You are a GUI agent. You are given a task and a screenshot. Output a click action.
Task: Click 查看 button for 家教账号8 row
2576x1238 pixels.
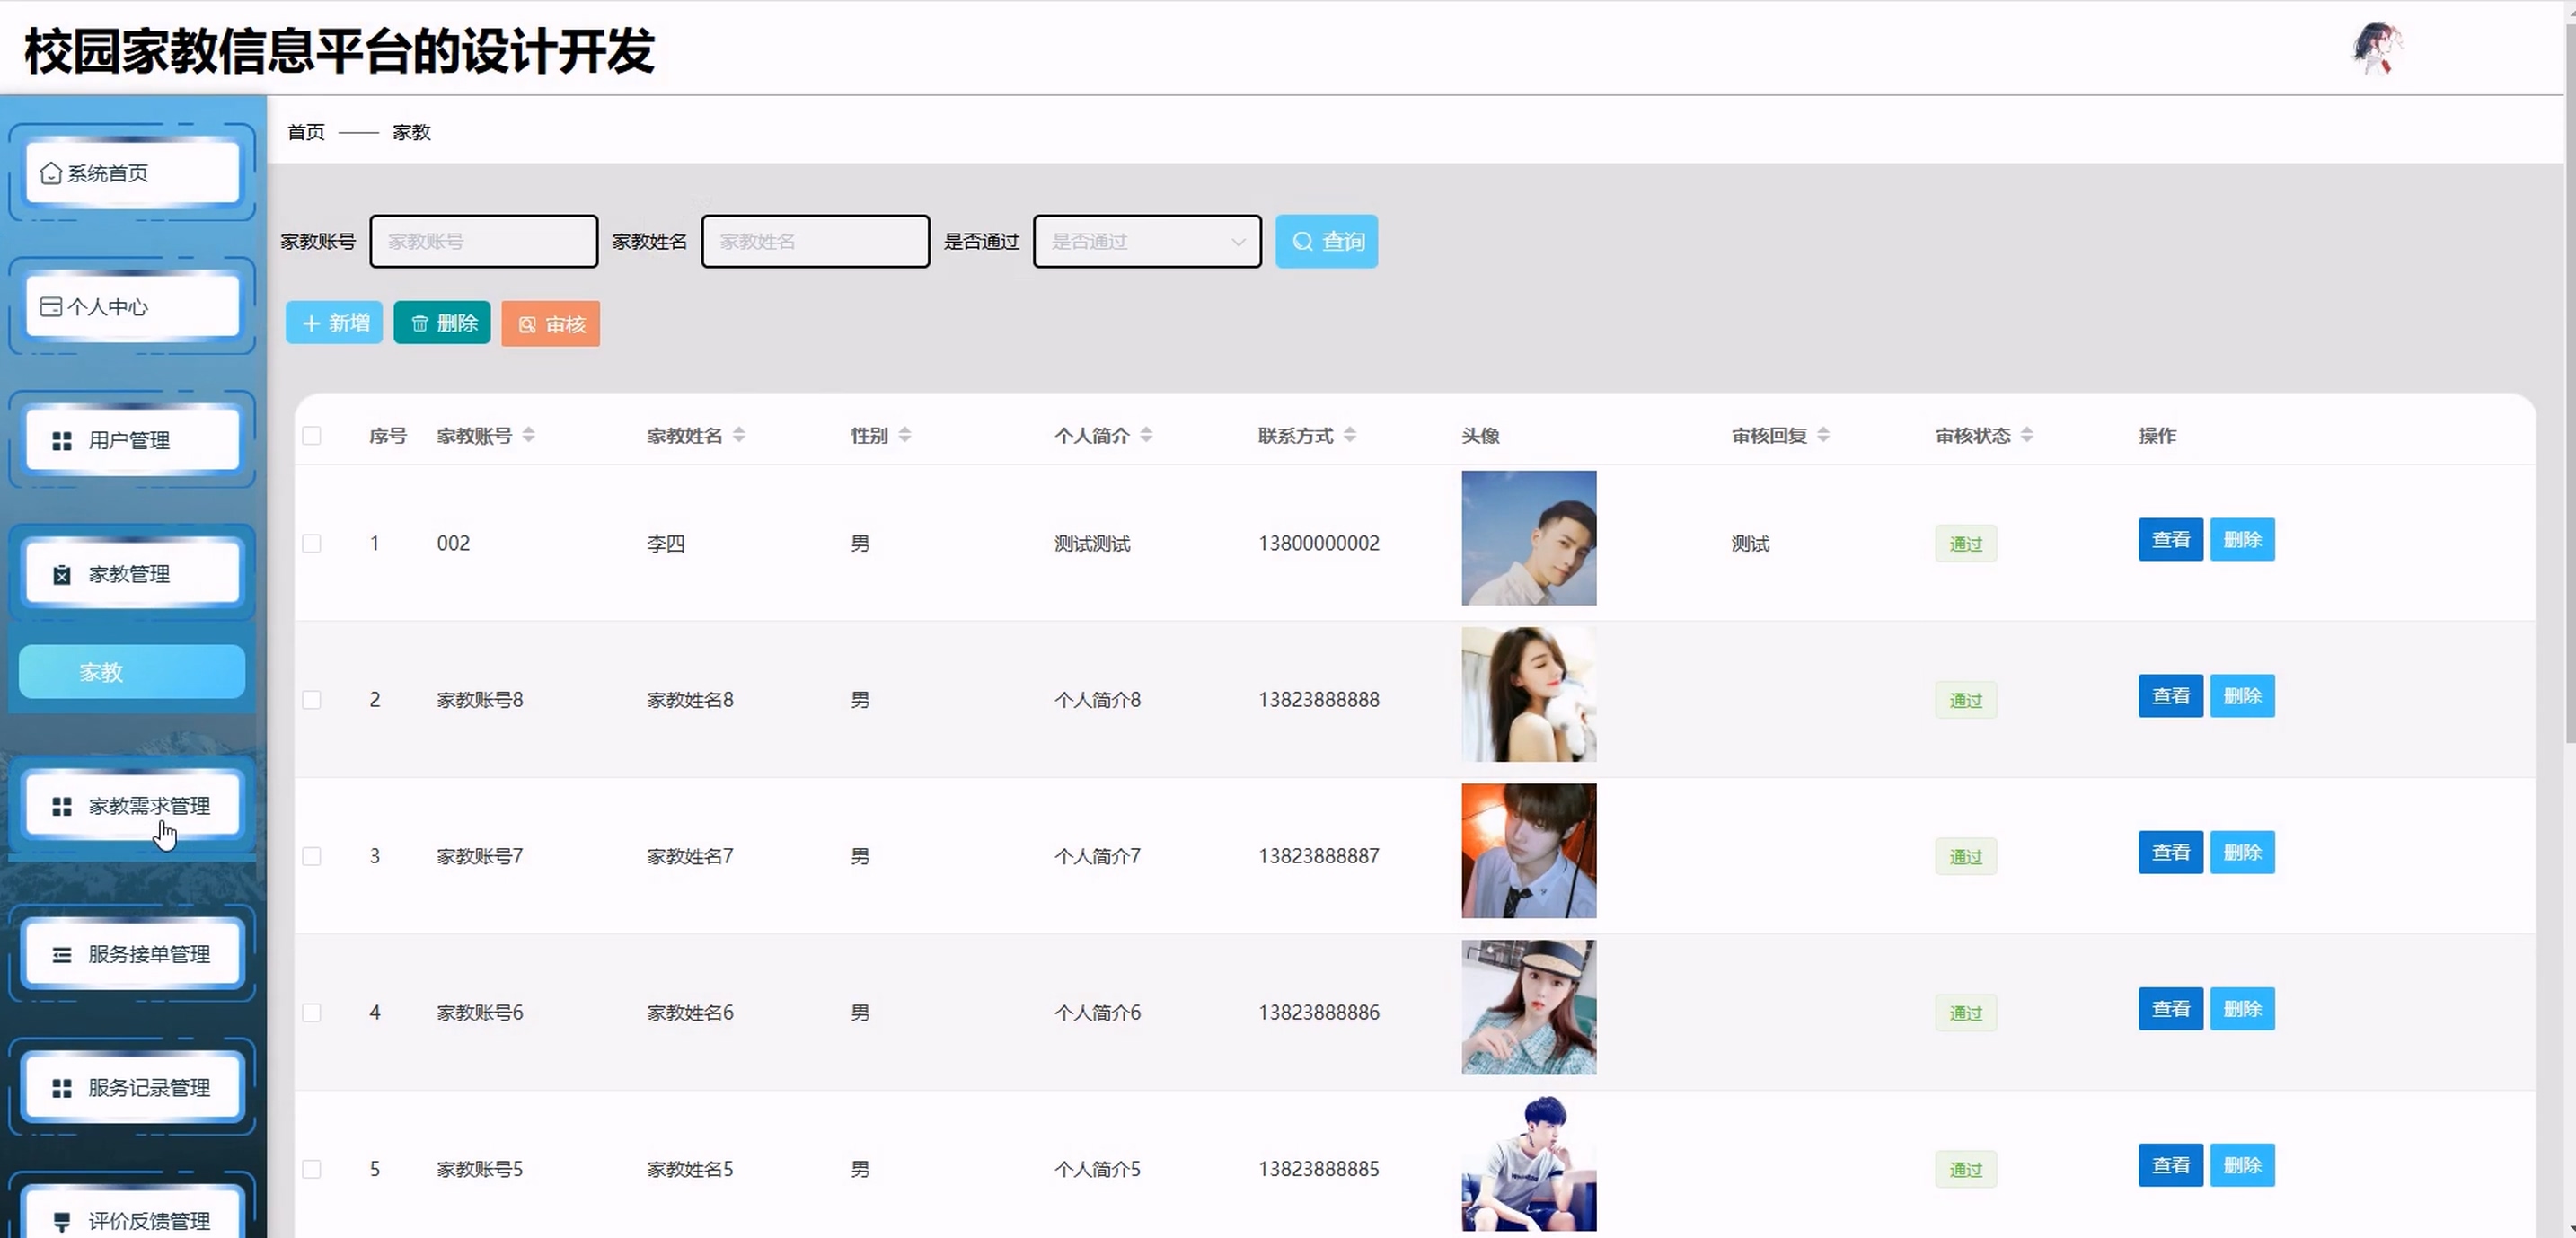tap(2170, 696)
